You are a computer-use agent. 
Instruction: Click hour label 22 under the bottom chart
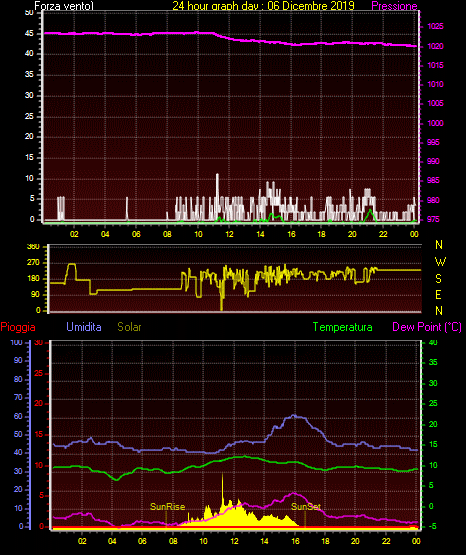coord(386,541)
